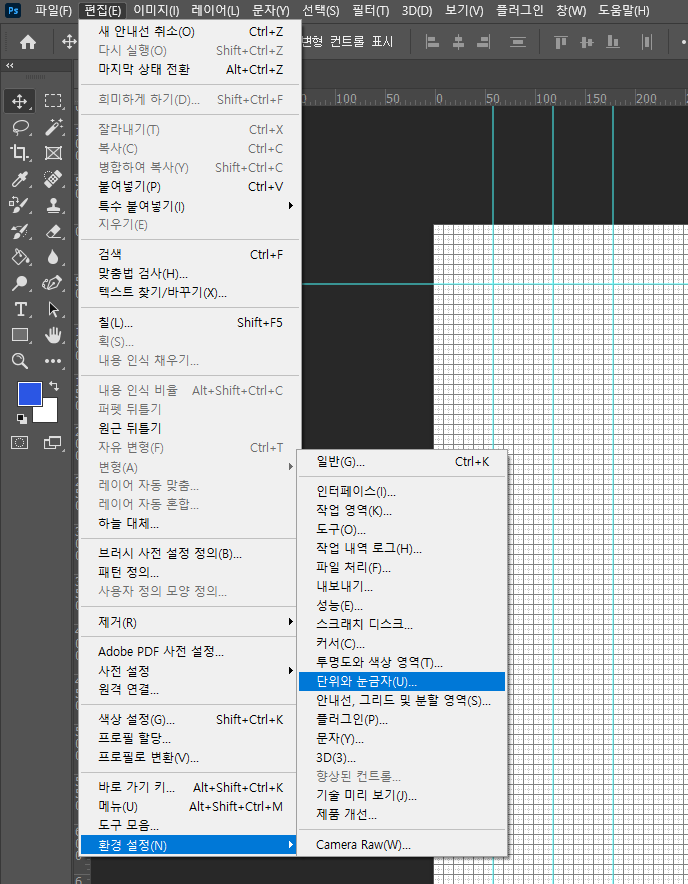Select the Pen tool

click(53, 283)
